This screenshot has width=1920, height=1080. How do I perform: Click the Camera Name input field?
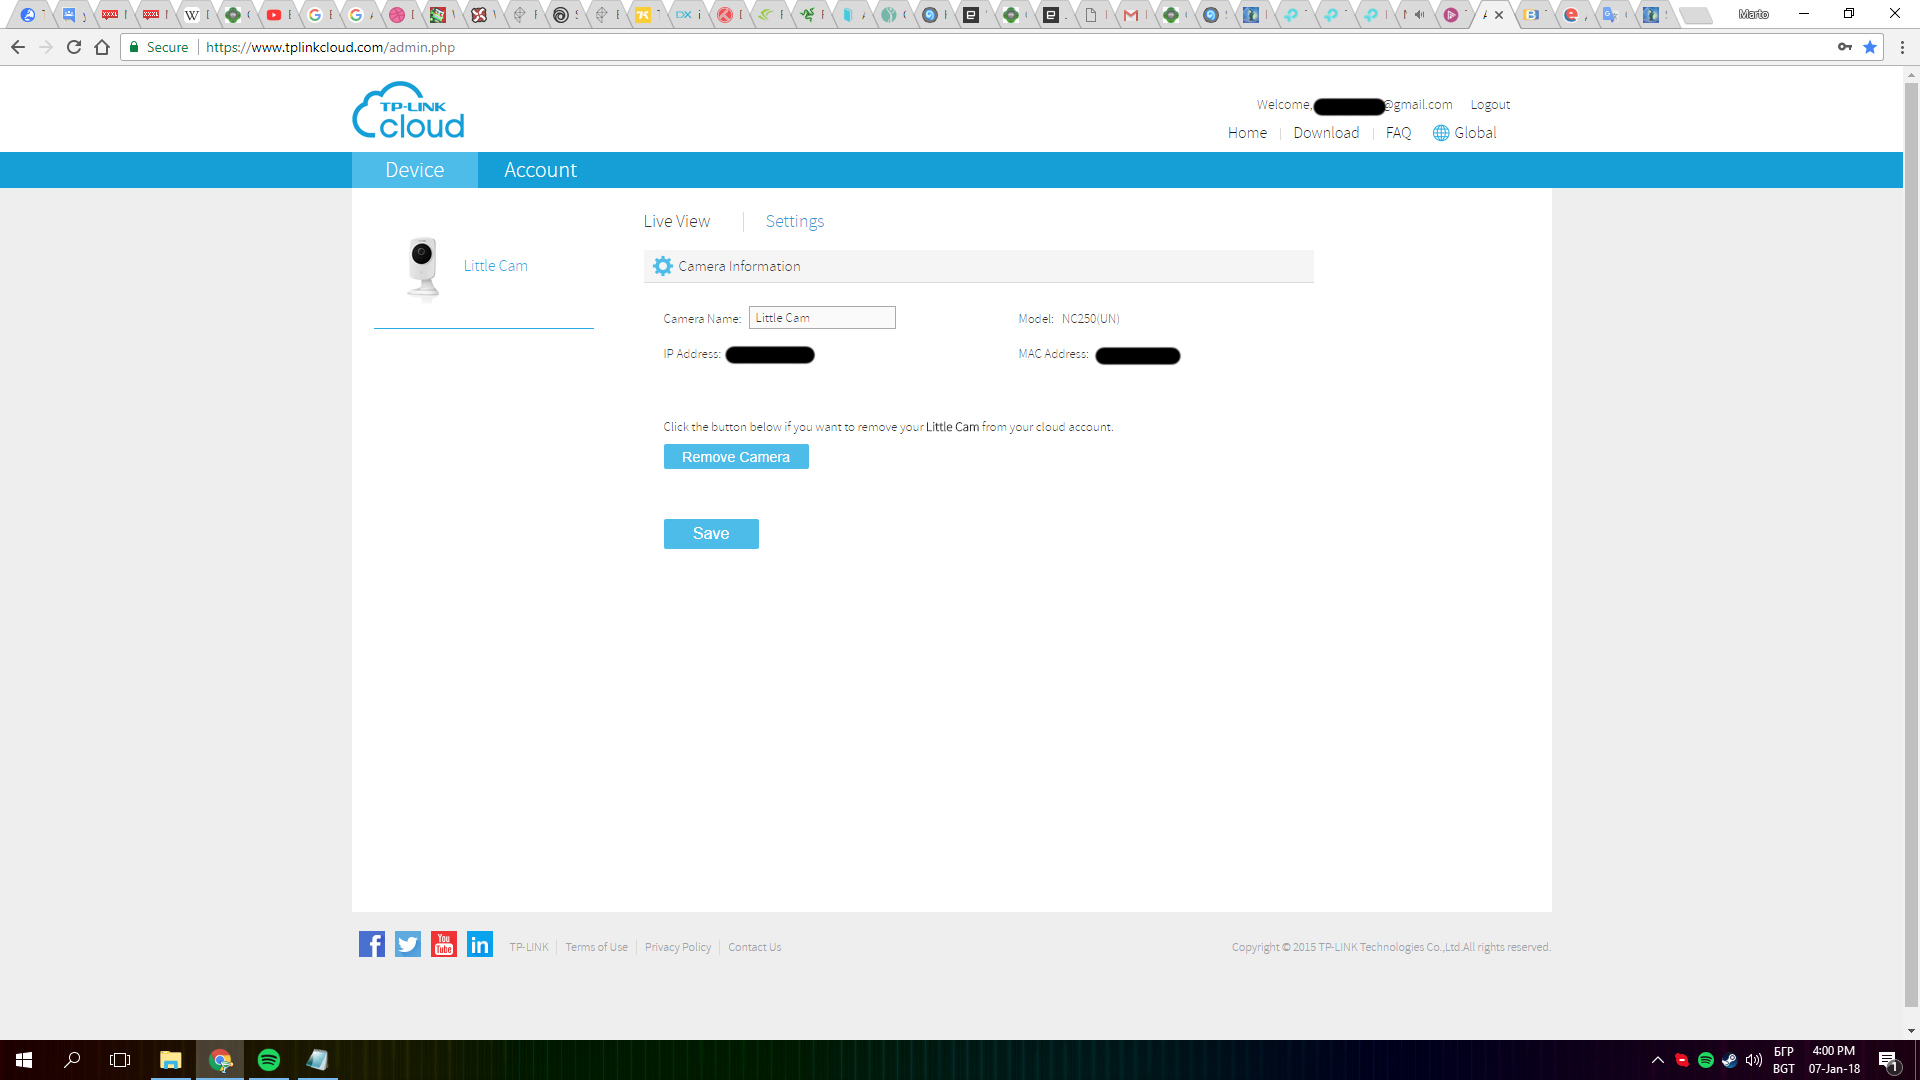[822, 318]
